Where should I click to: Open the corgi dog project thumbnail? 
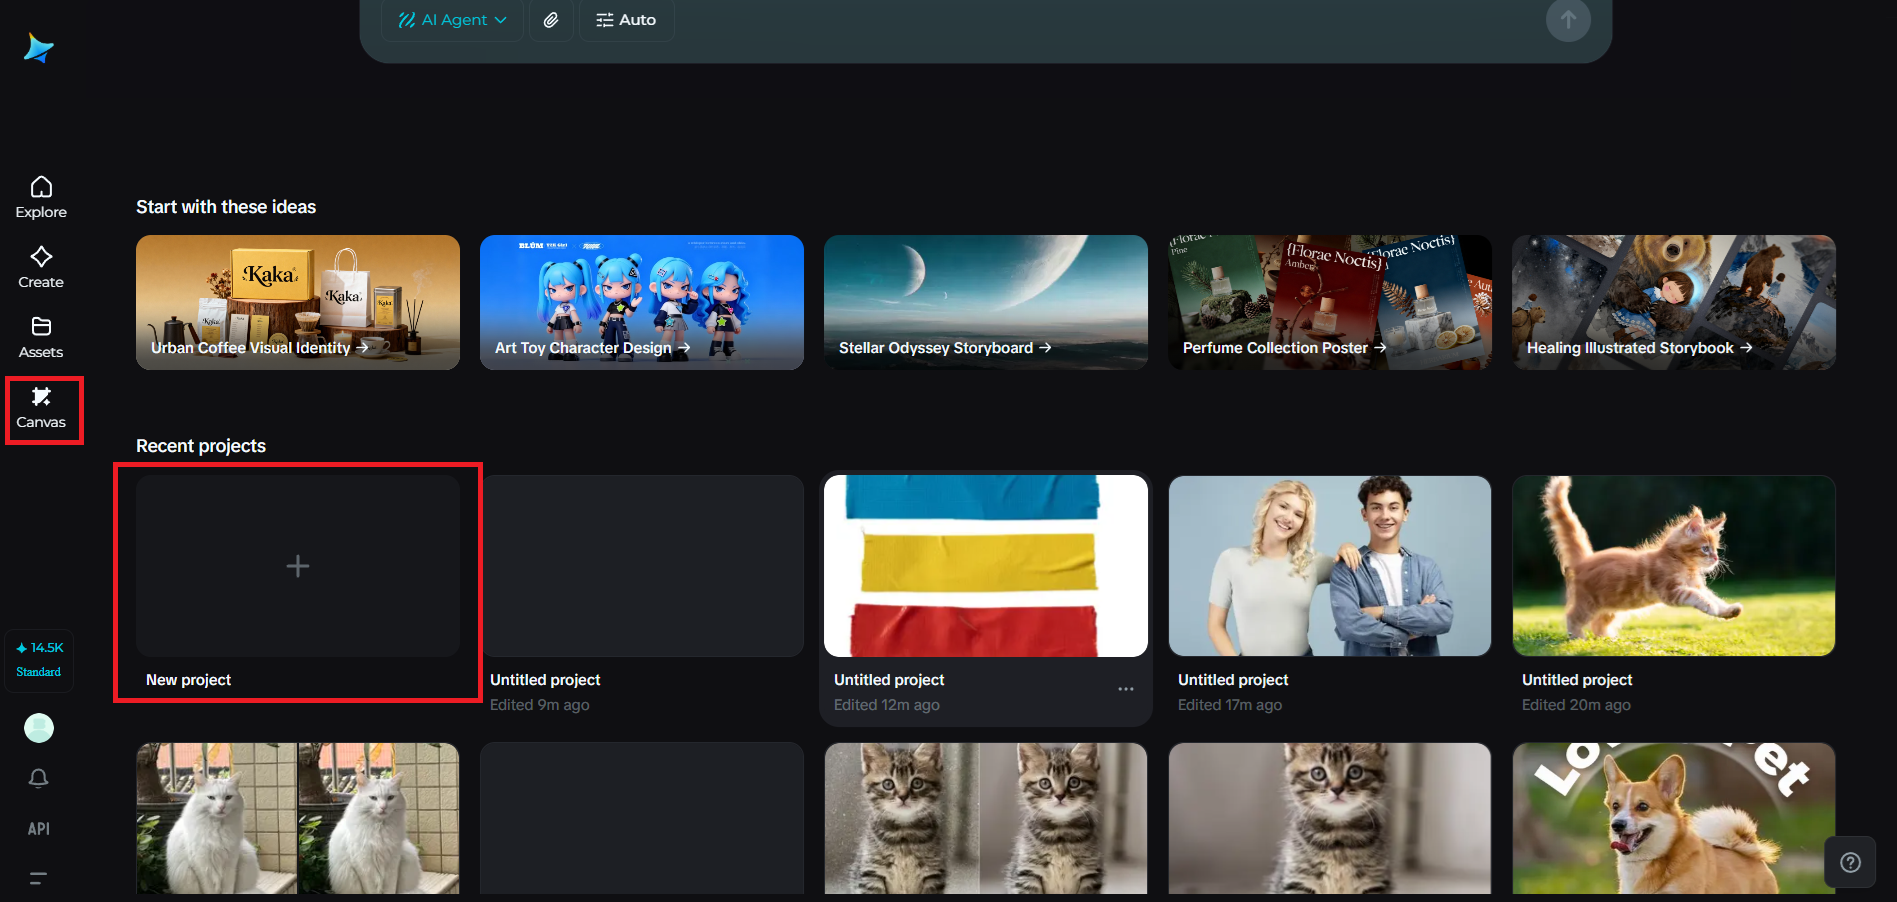tap(1674, 818)
